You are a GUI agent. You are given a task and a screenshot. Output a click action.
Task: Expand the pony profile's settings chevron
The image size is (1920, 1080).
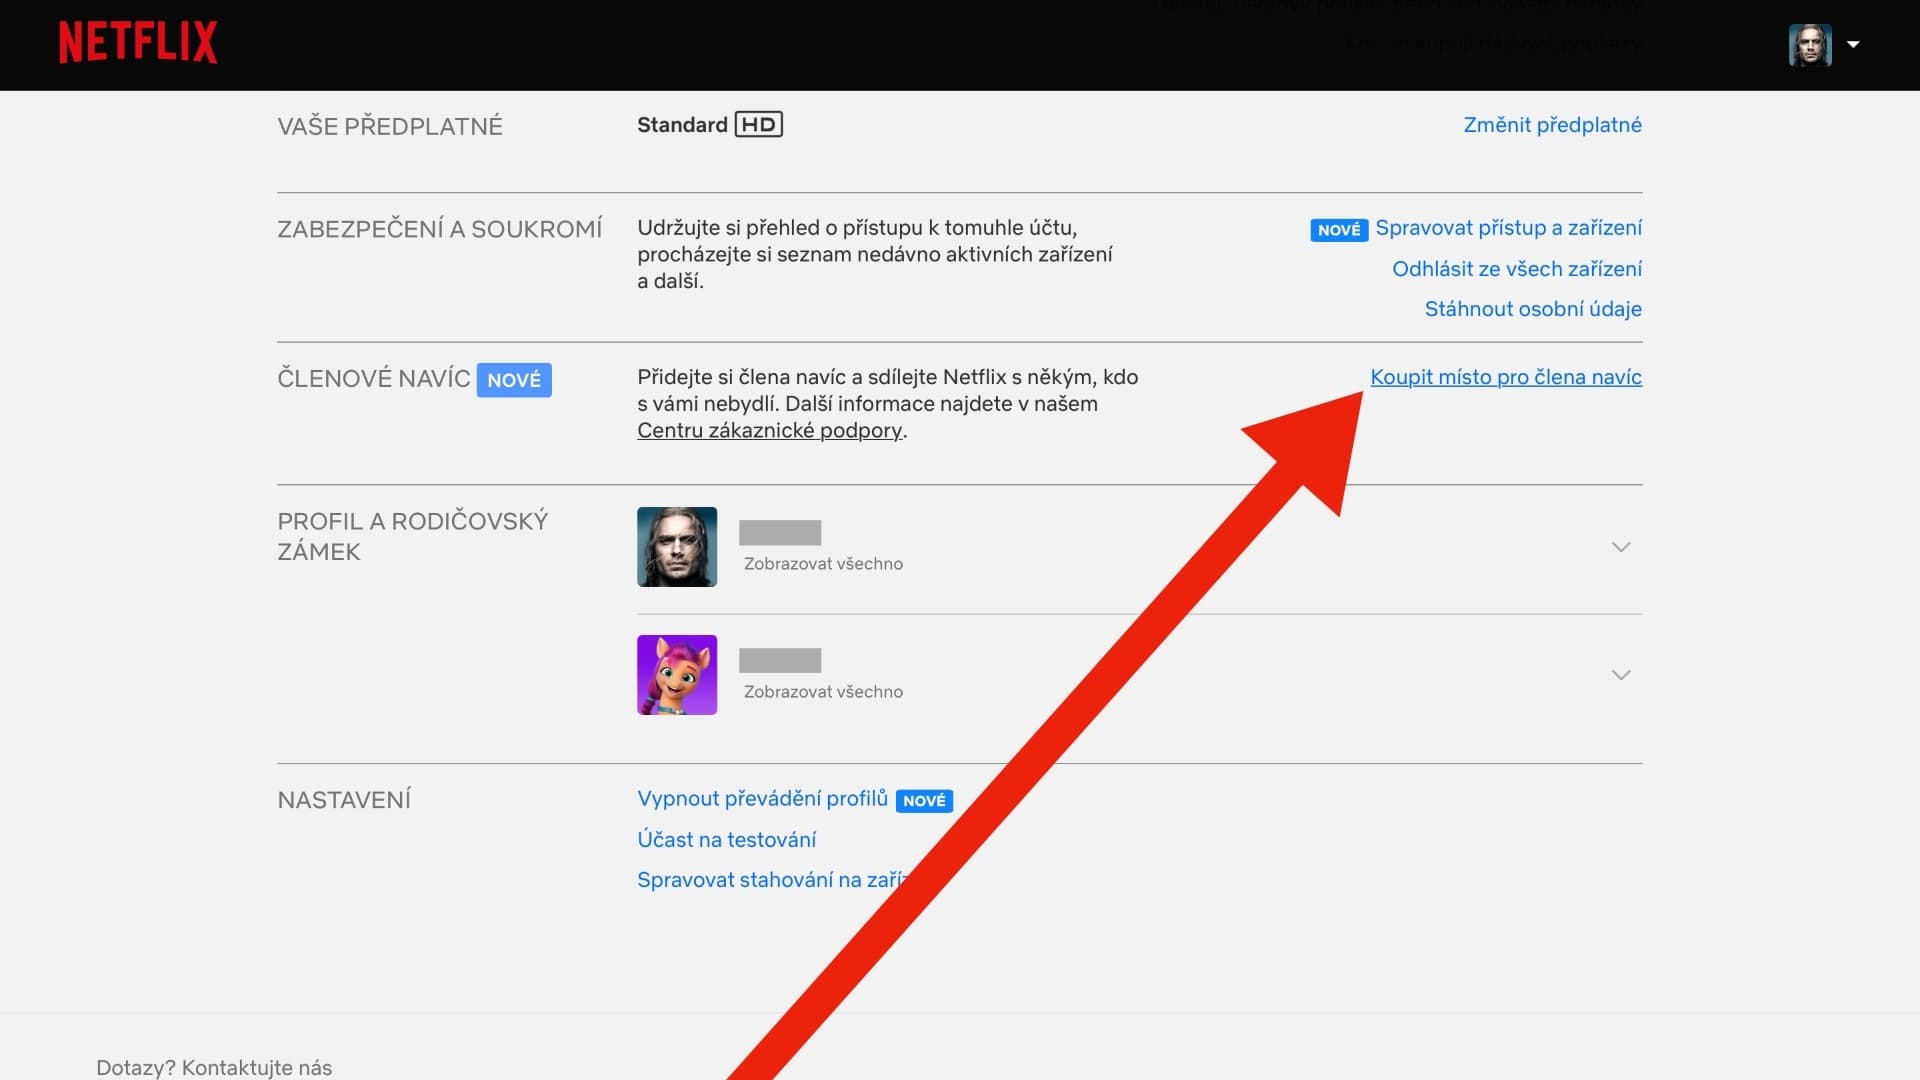tap(1621, 675)
